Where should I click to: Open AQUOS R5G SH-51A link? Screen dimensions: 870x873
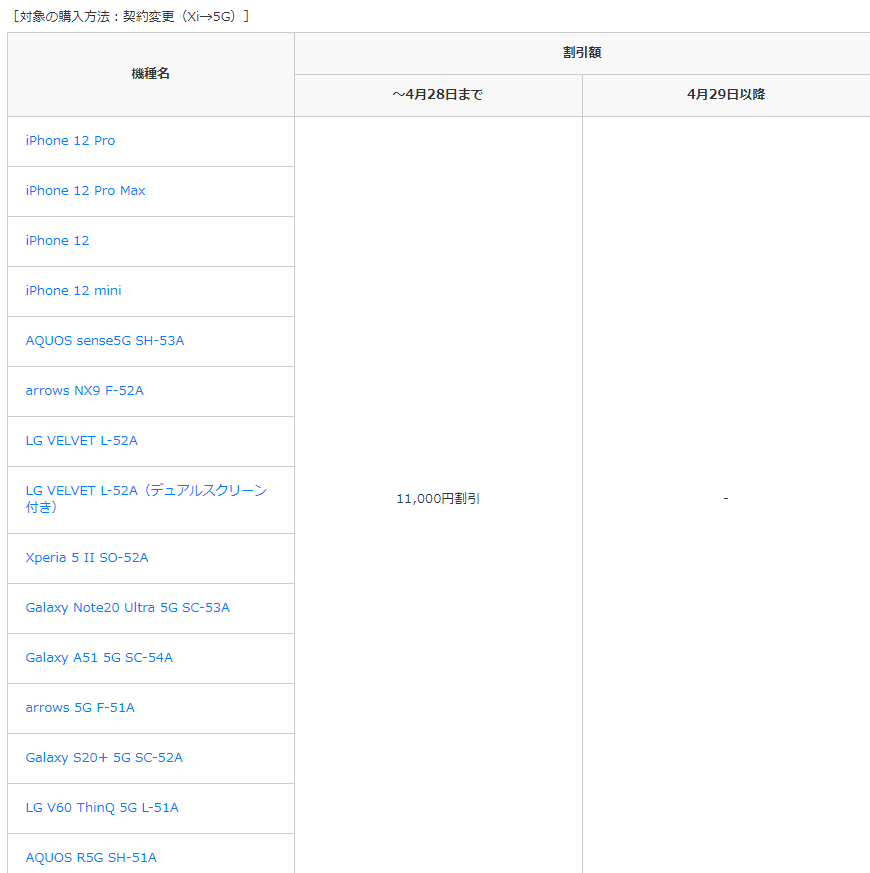[x=91, y=858]
